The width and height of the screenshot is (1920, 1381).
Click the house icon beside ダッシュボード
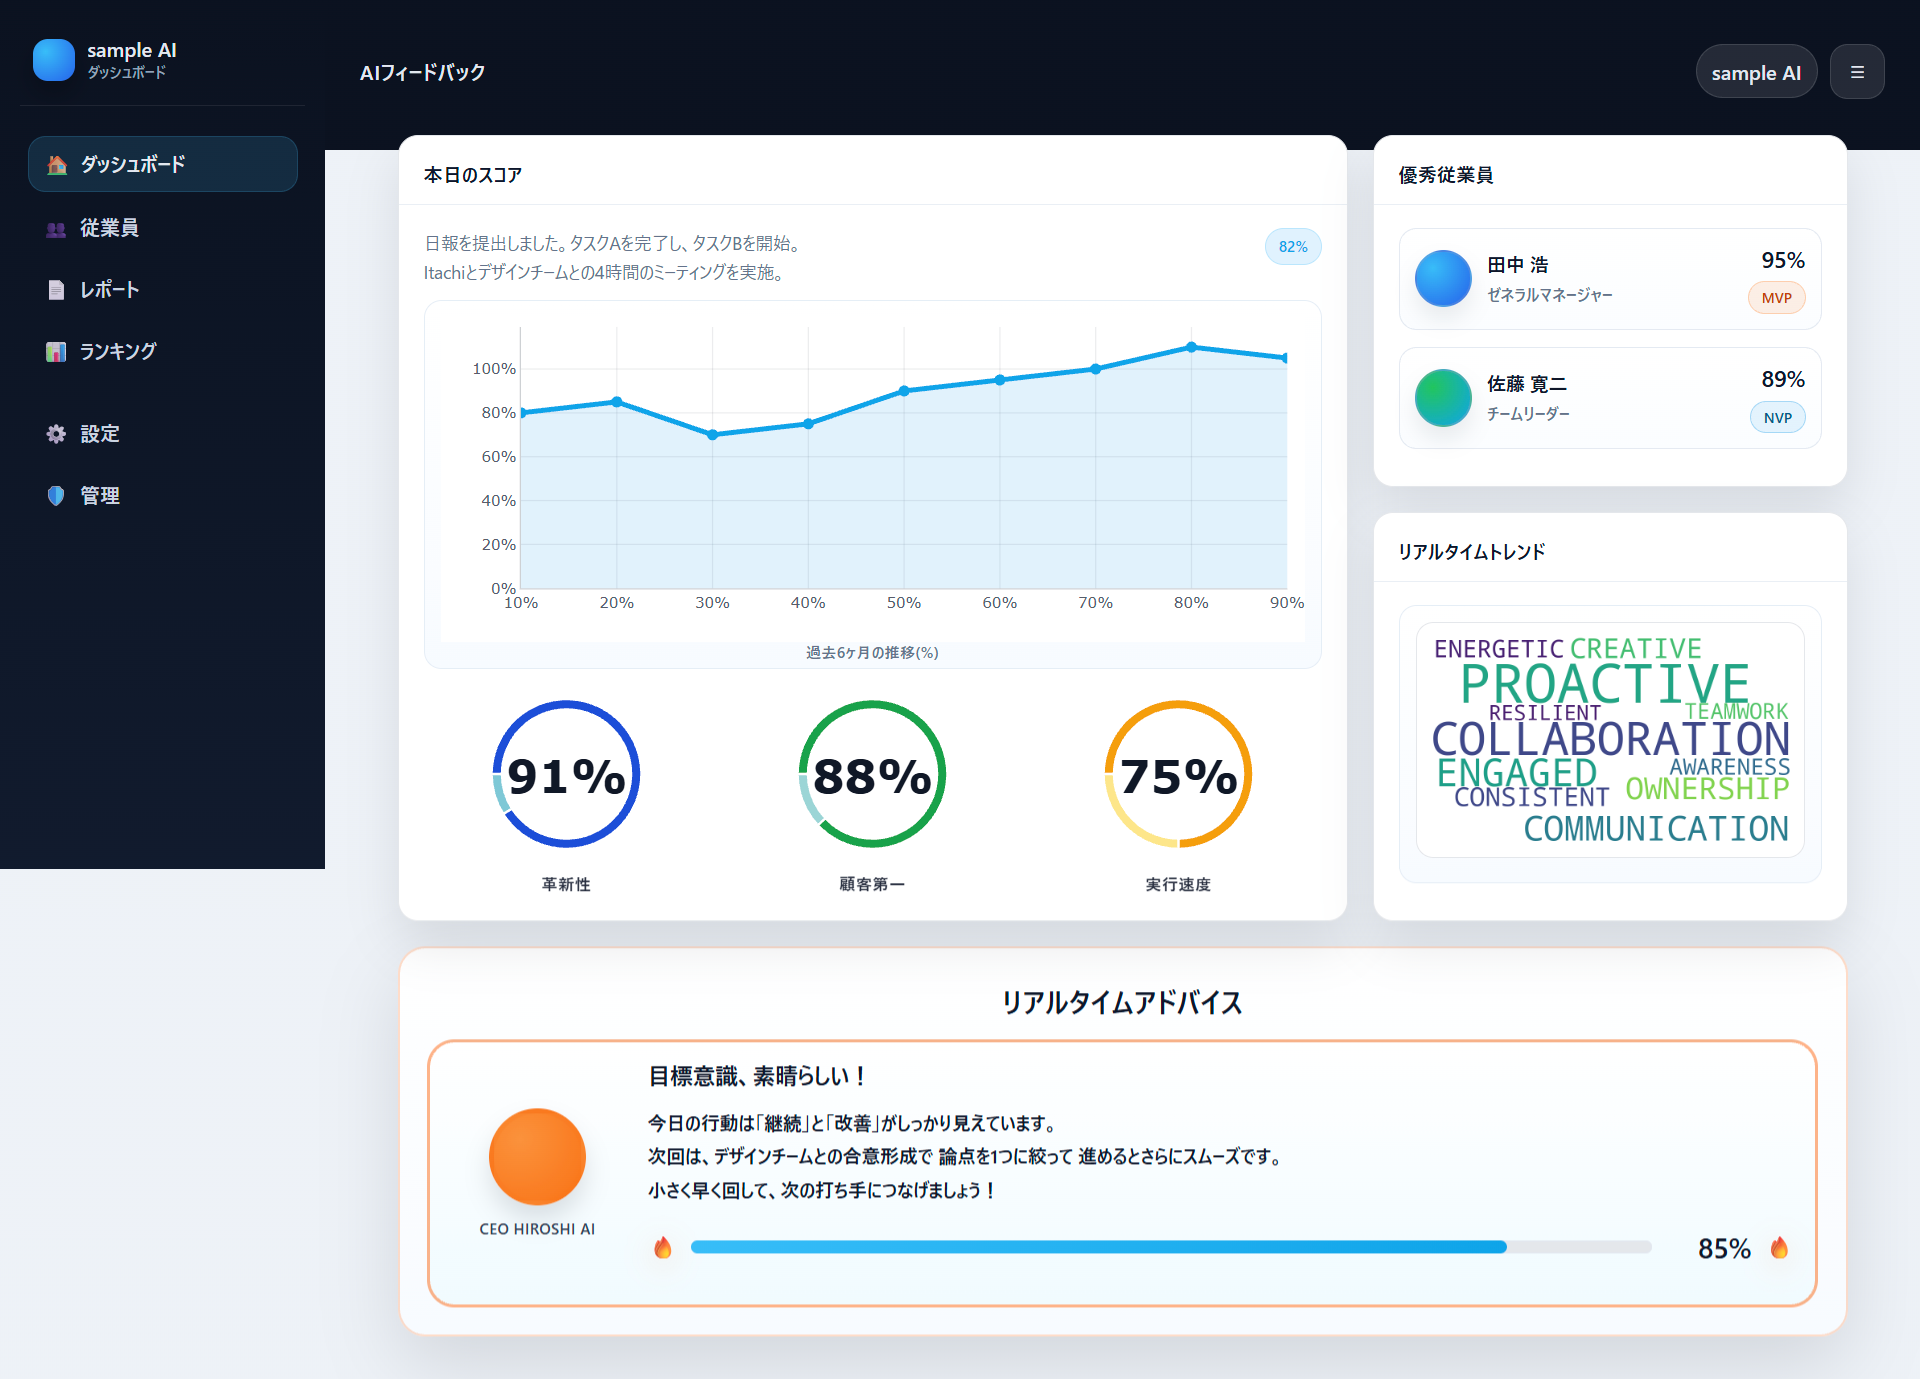(x=57, y=165)
